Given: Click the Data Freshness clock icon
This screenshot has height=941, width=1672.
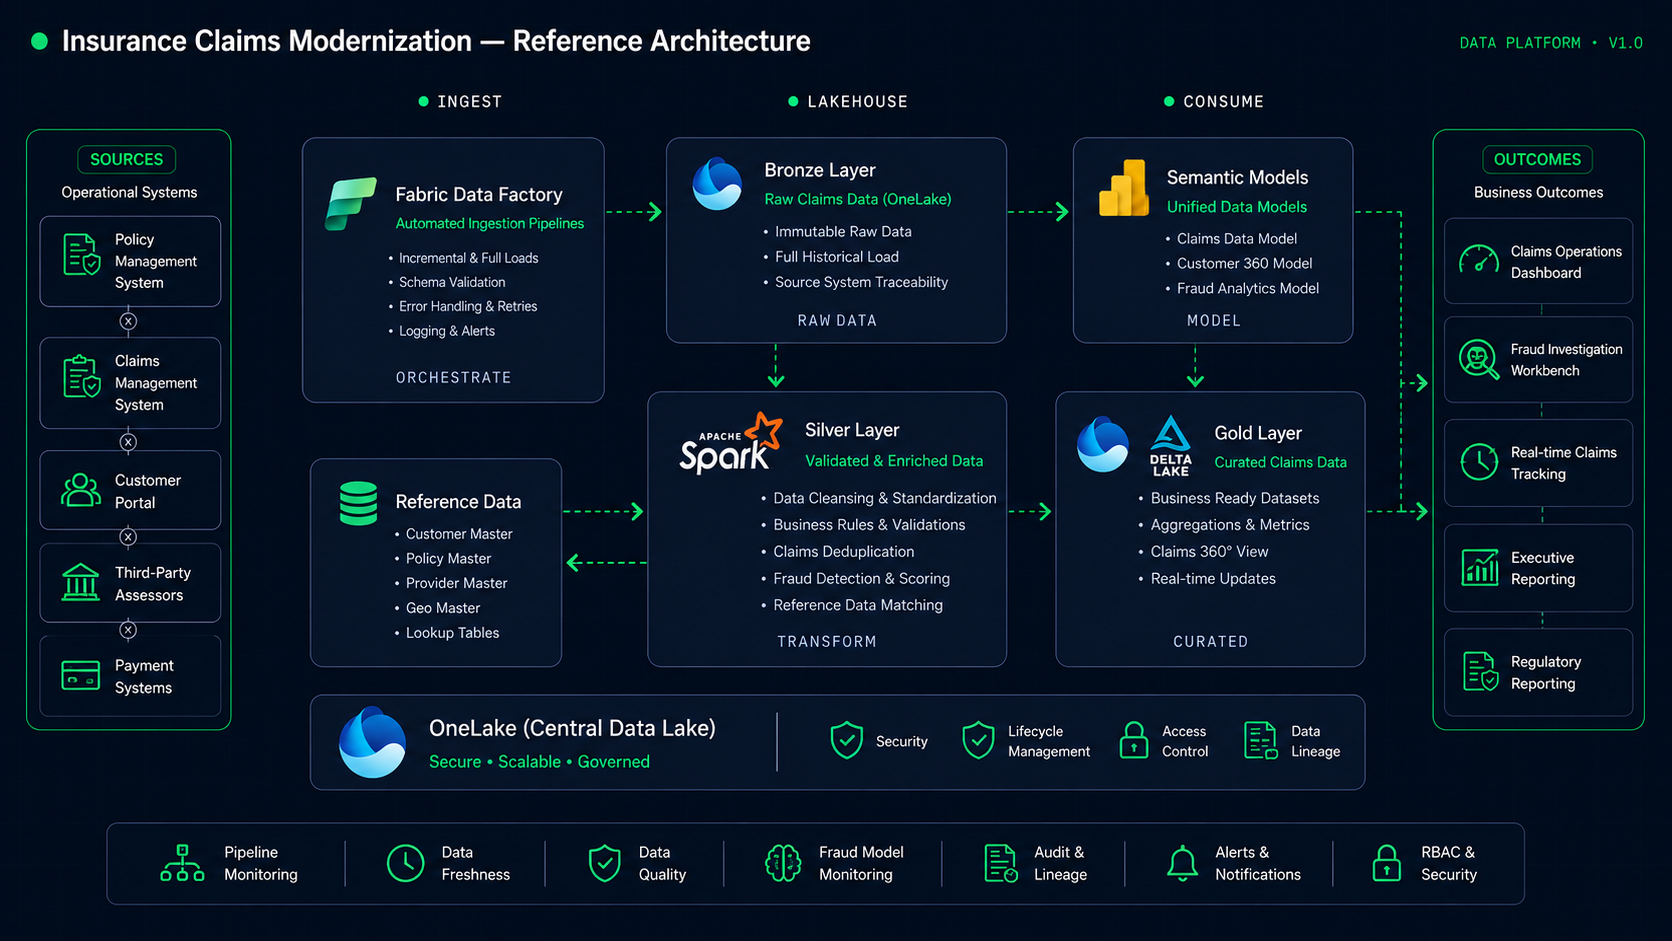Looking at the screenshot, I should point(405,863).
